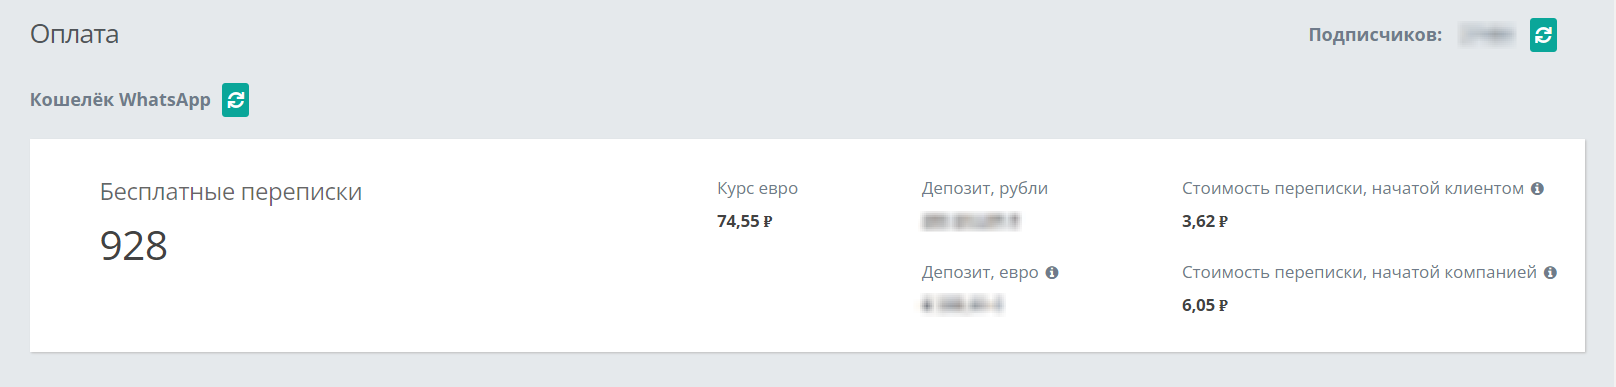Click the Бесплатные переписки heading
The height and width of the screenshot is (387, 1616).
coord(231,192)
